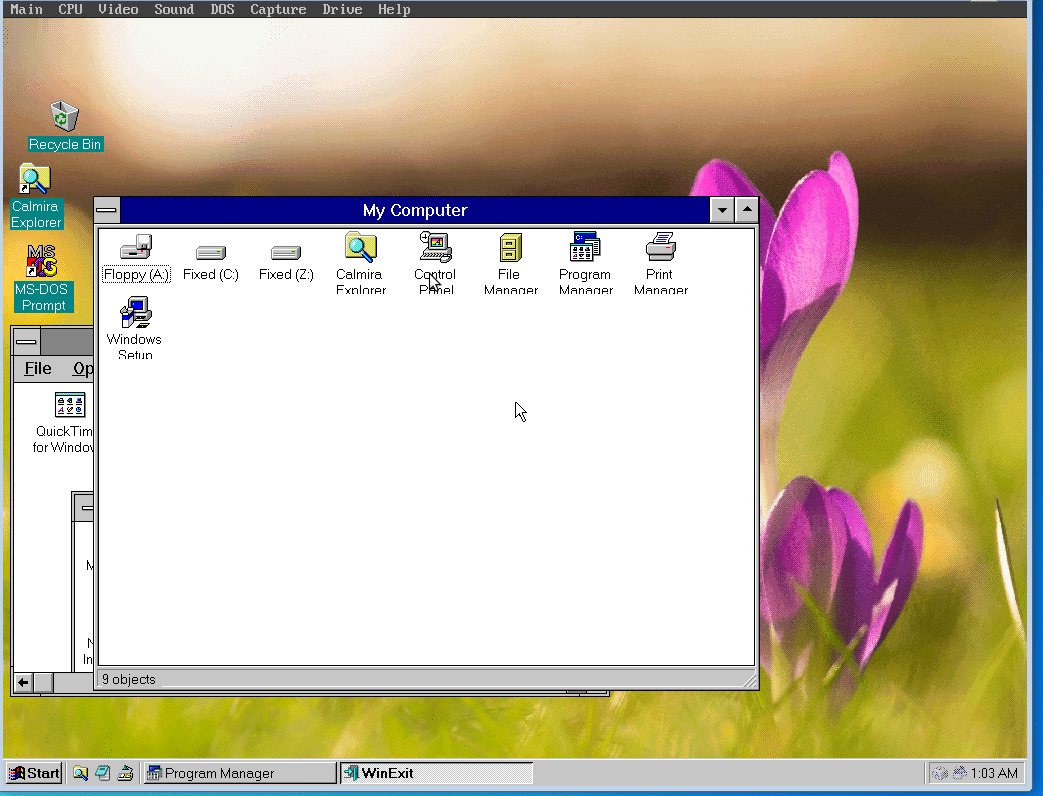Open the Floppy (A:) drive icon
Image resolution: width=1043 pixels, height=796 pixels.
coord(136,247)
